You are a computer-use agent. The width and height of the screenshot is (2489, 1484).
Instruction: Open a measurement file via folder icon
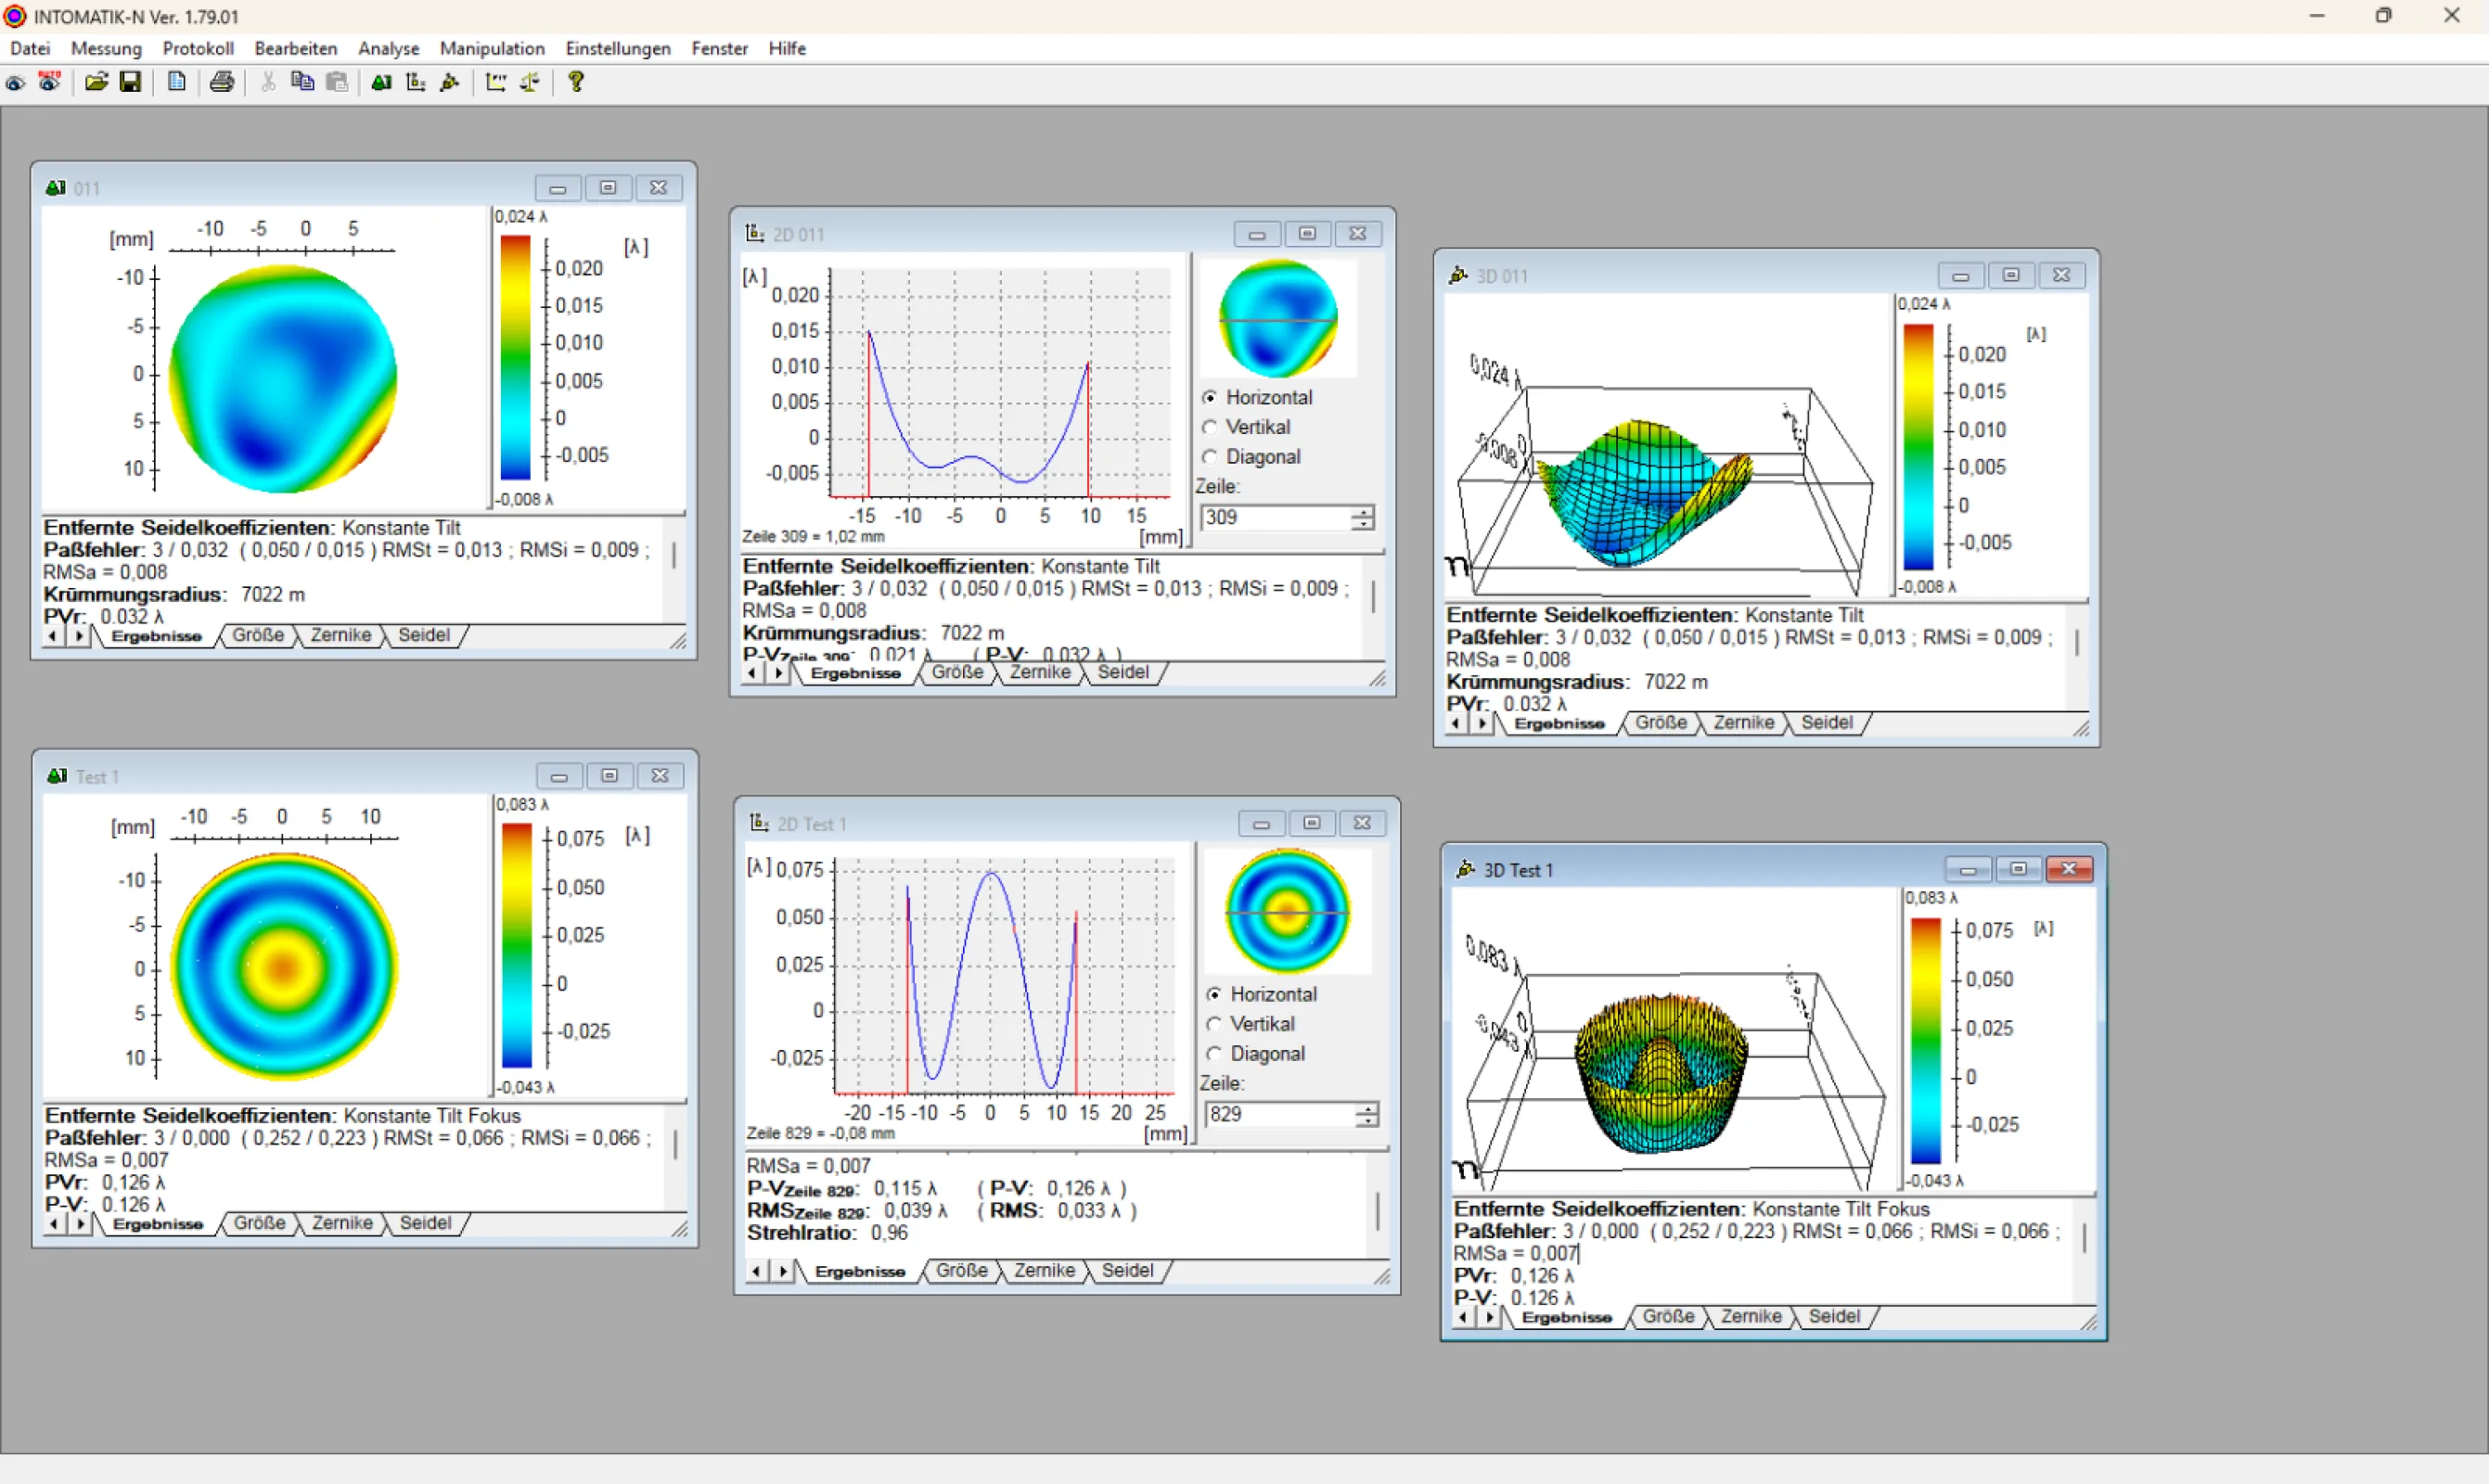(96, 82)
